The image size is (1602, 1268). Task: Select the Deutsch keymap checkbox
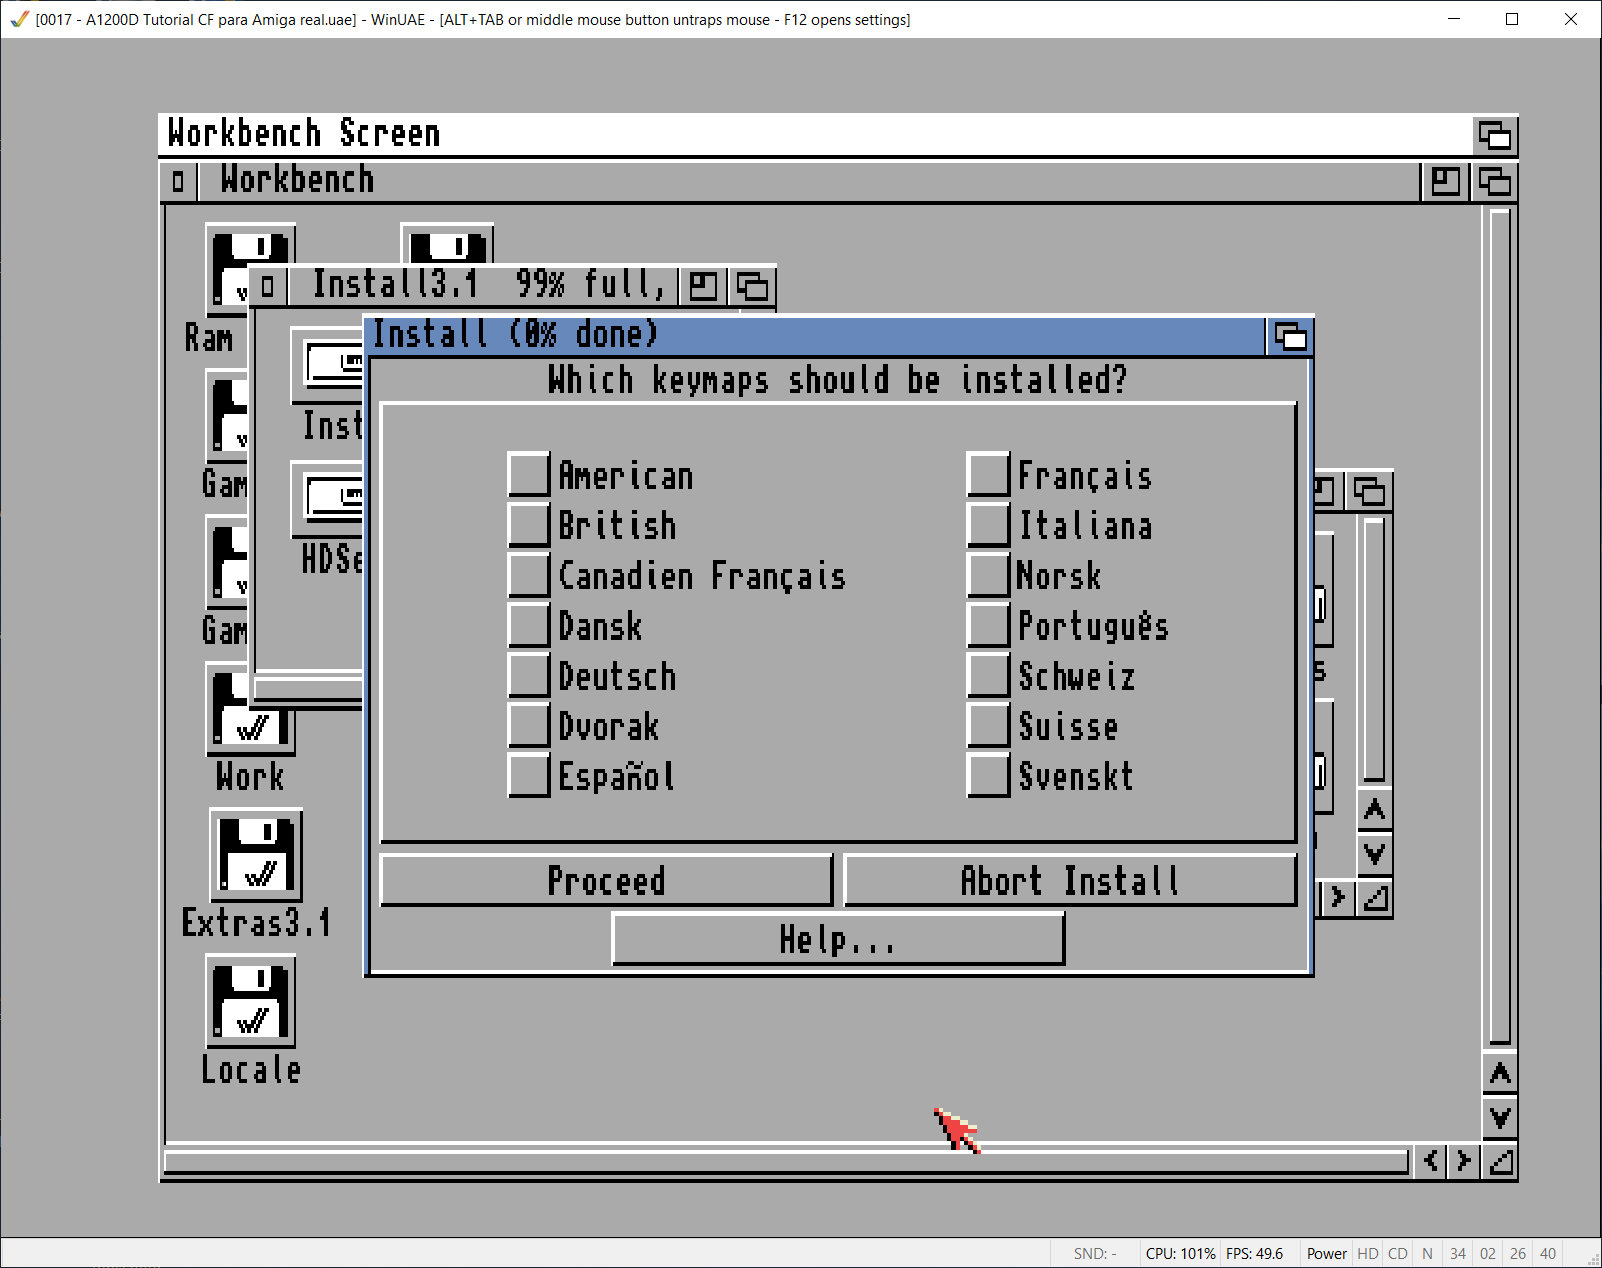529,674
